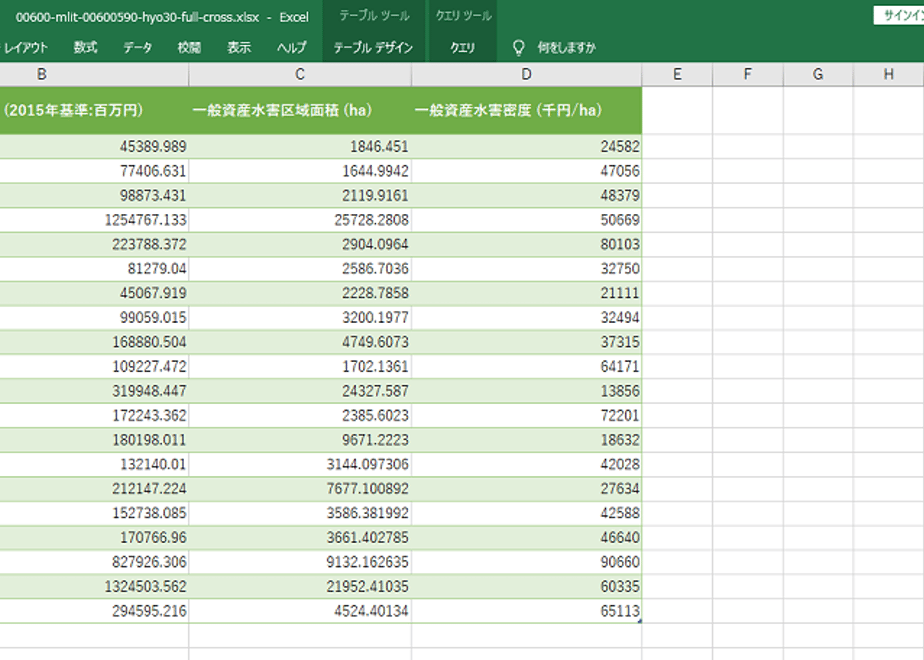Select cell with value 1644.9942
This screenshot has height=660, width=924.
coord(300,171)
